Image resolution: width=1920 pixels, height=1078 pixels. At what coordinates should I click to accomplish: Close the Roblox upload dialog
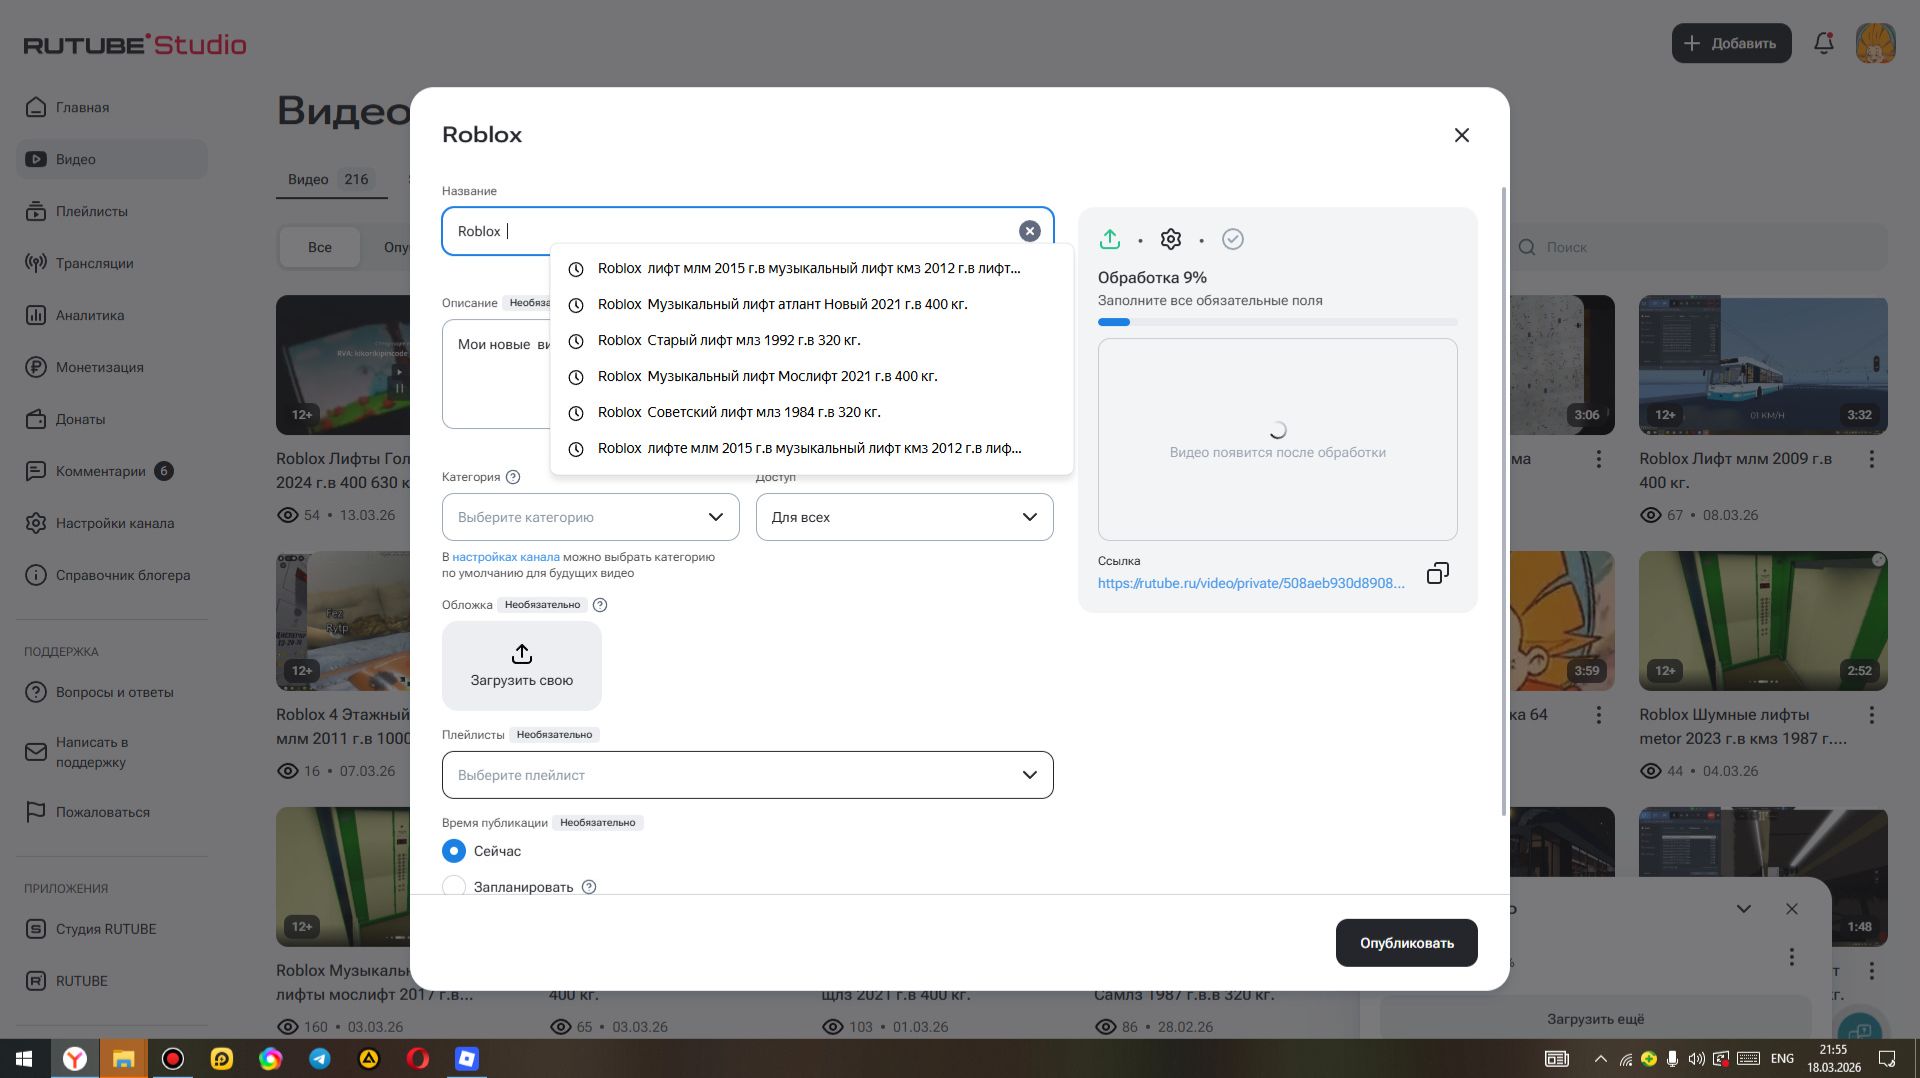(x=1462, y=135)
